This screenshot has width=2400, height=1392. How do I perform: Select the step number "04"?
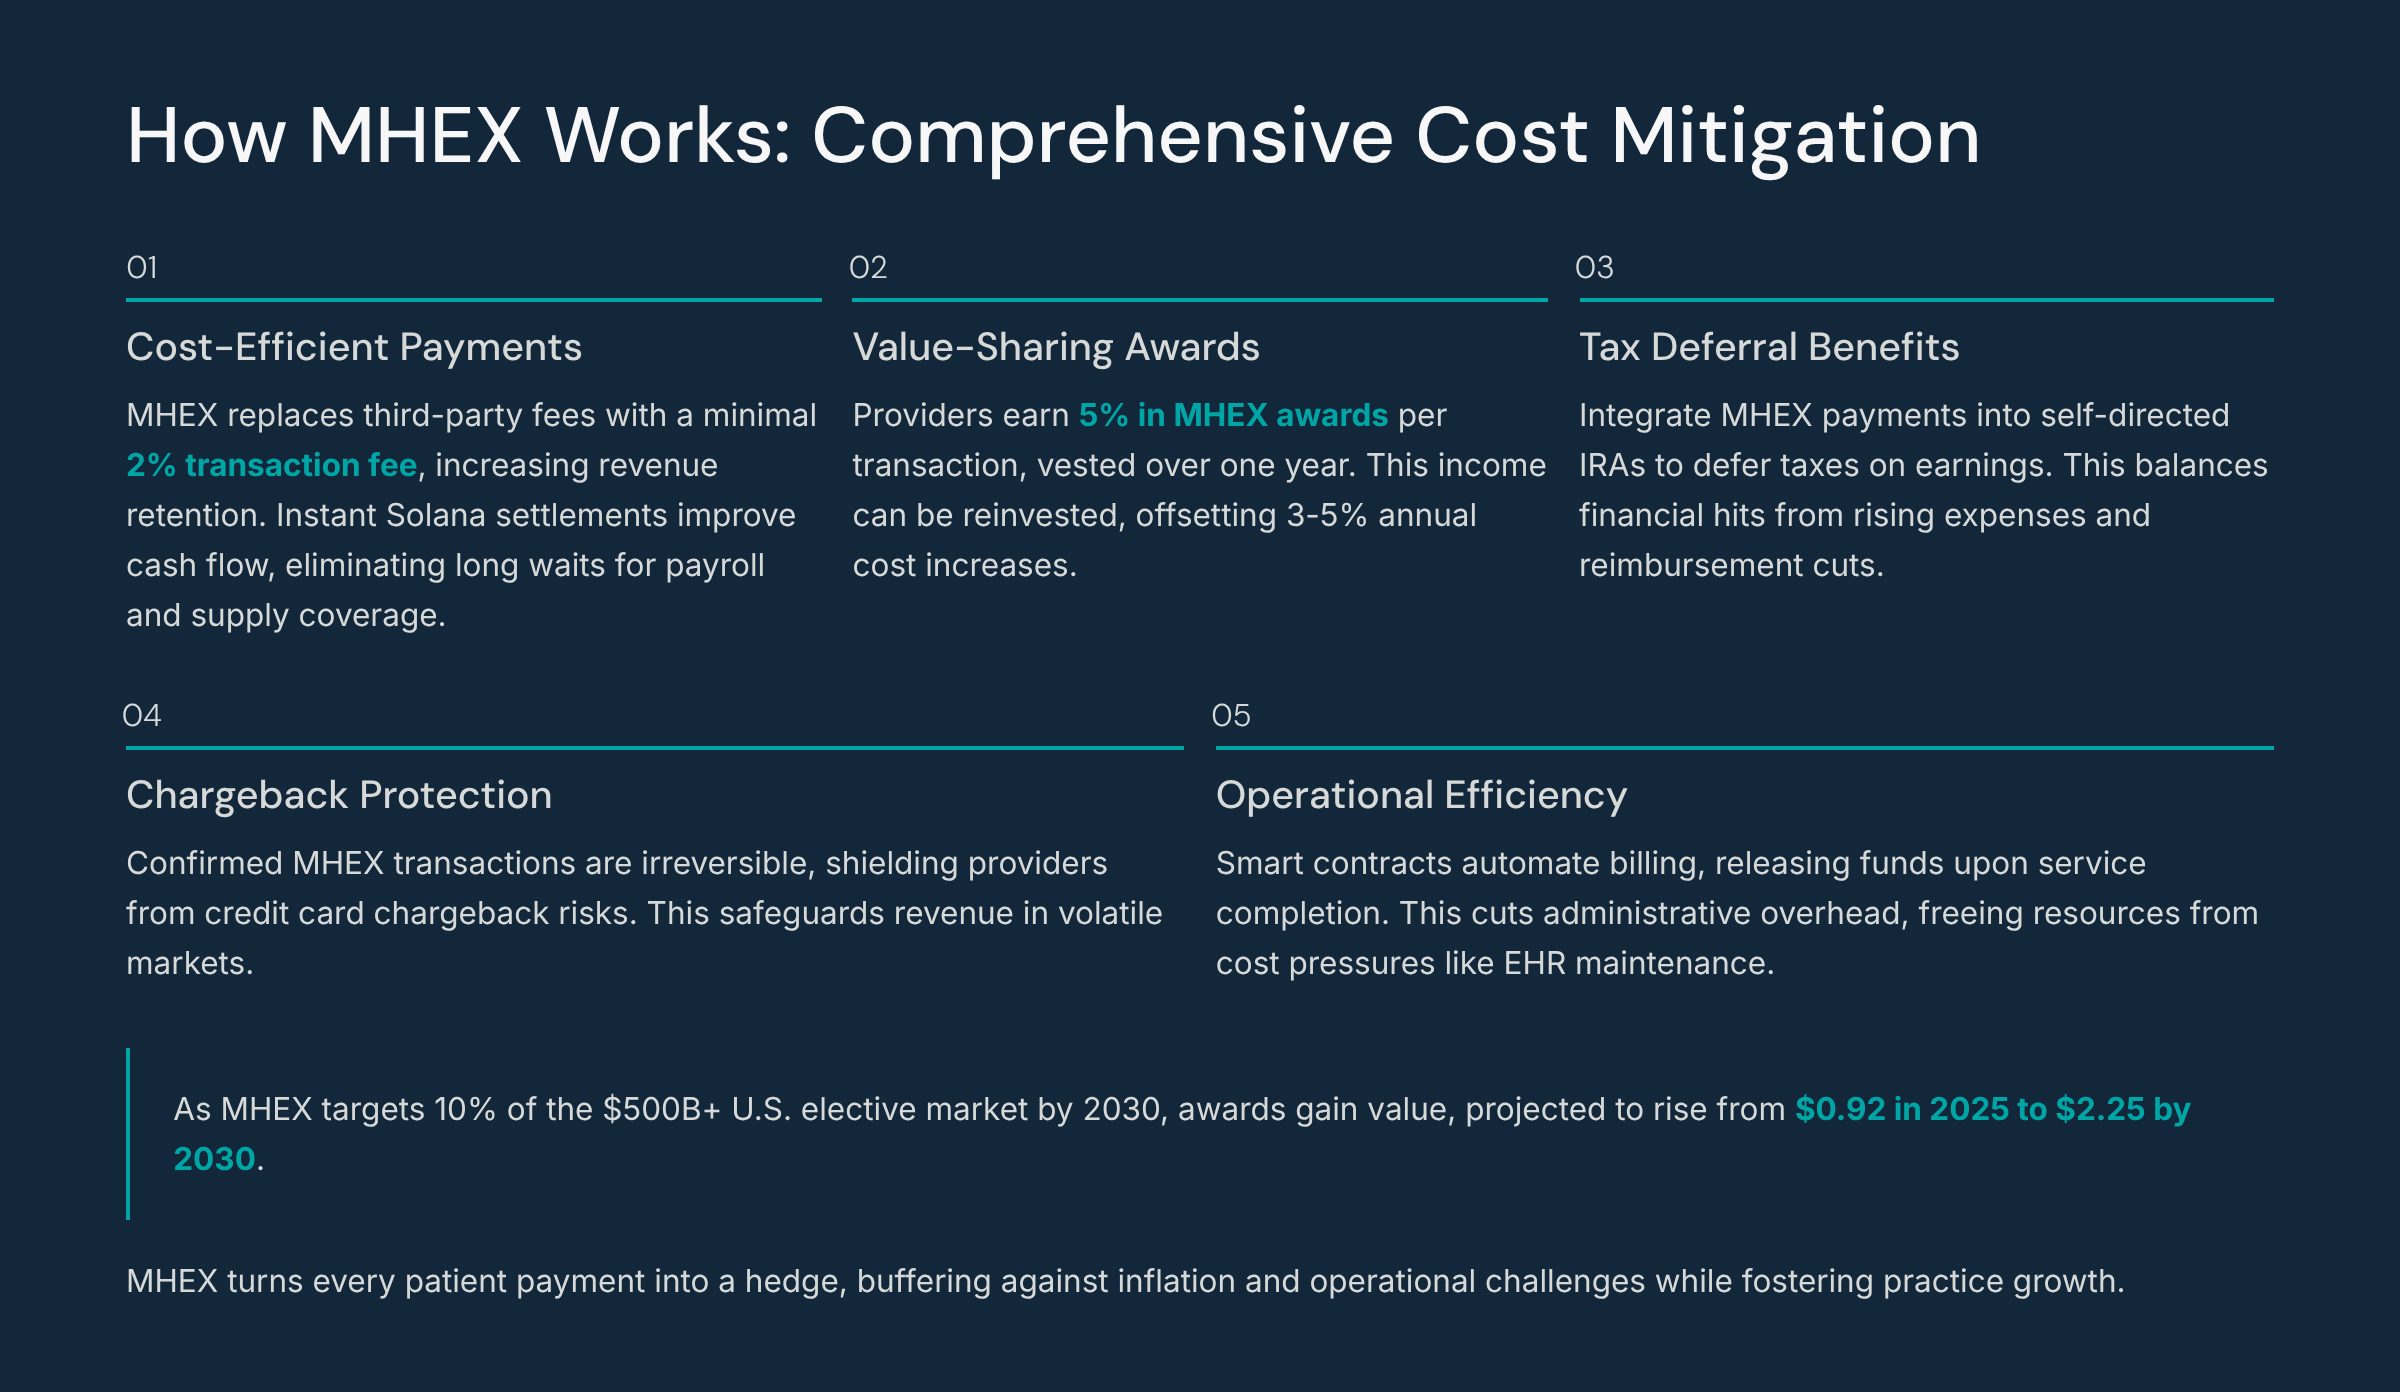(x=141, y=715)
